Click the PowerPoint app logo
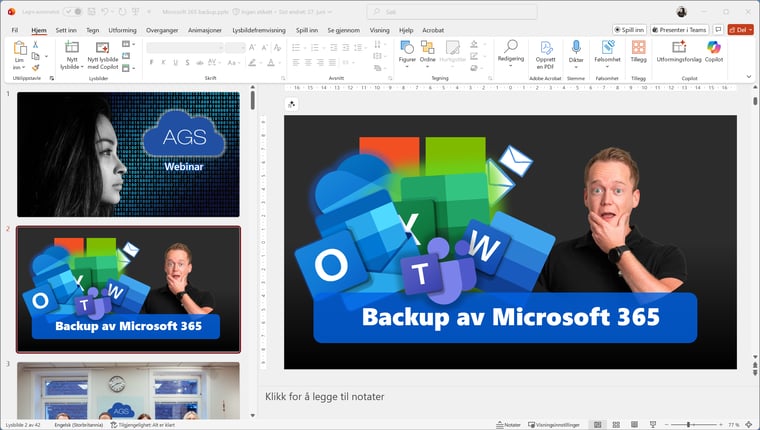The height and width of the screenshot is (430, 760). tap(11, 12)
